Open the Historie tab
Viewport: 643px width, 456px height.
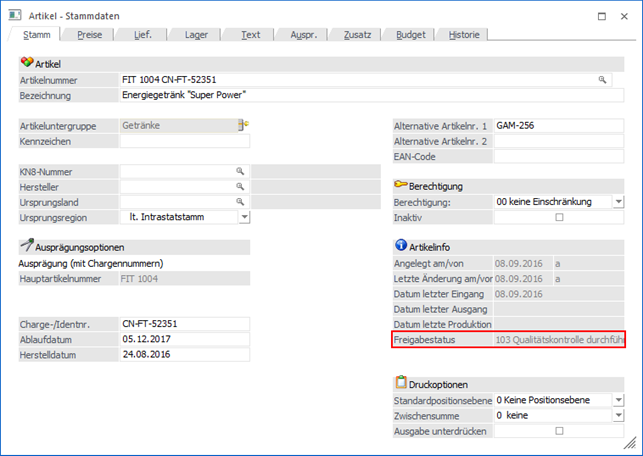[464, 35]
